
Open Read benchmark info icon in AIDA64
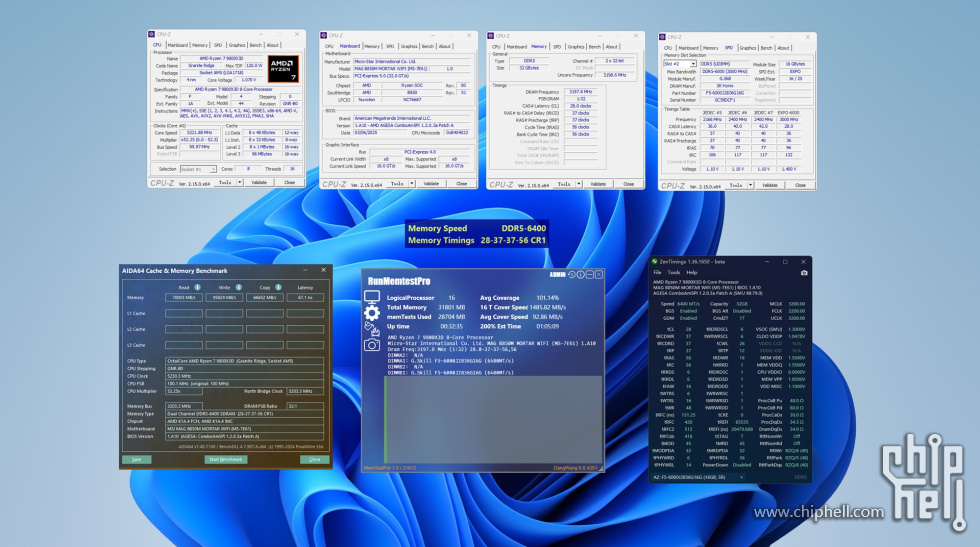pos(198,287)
